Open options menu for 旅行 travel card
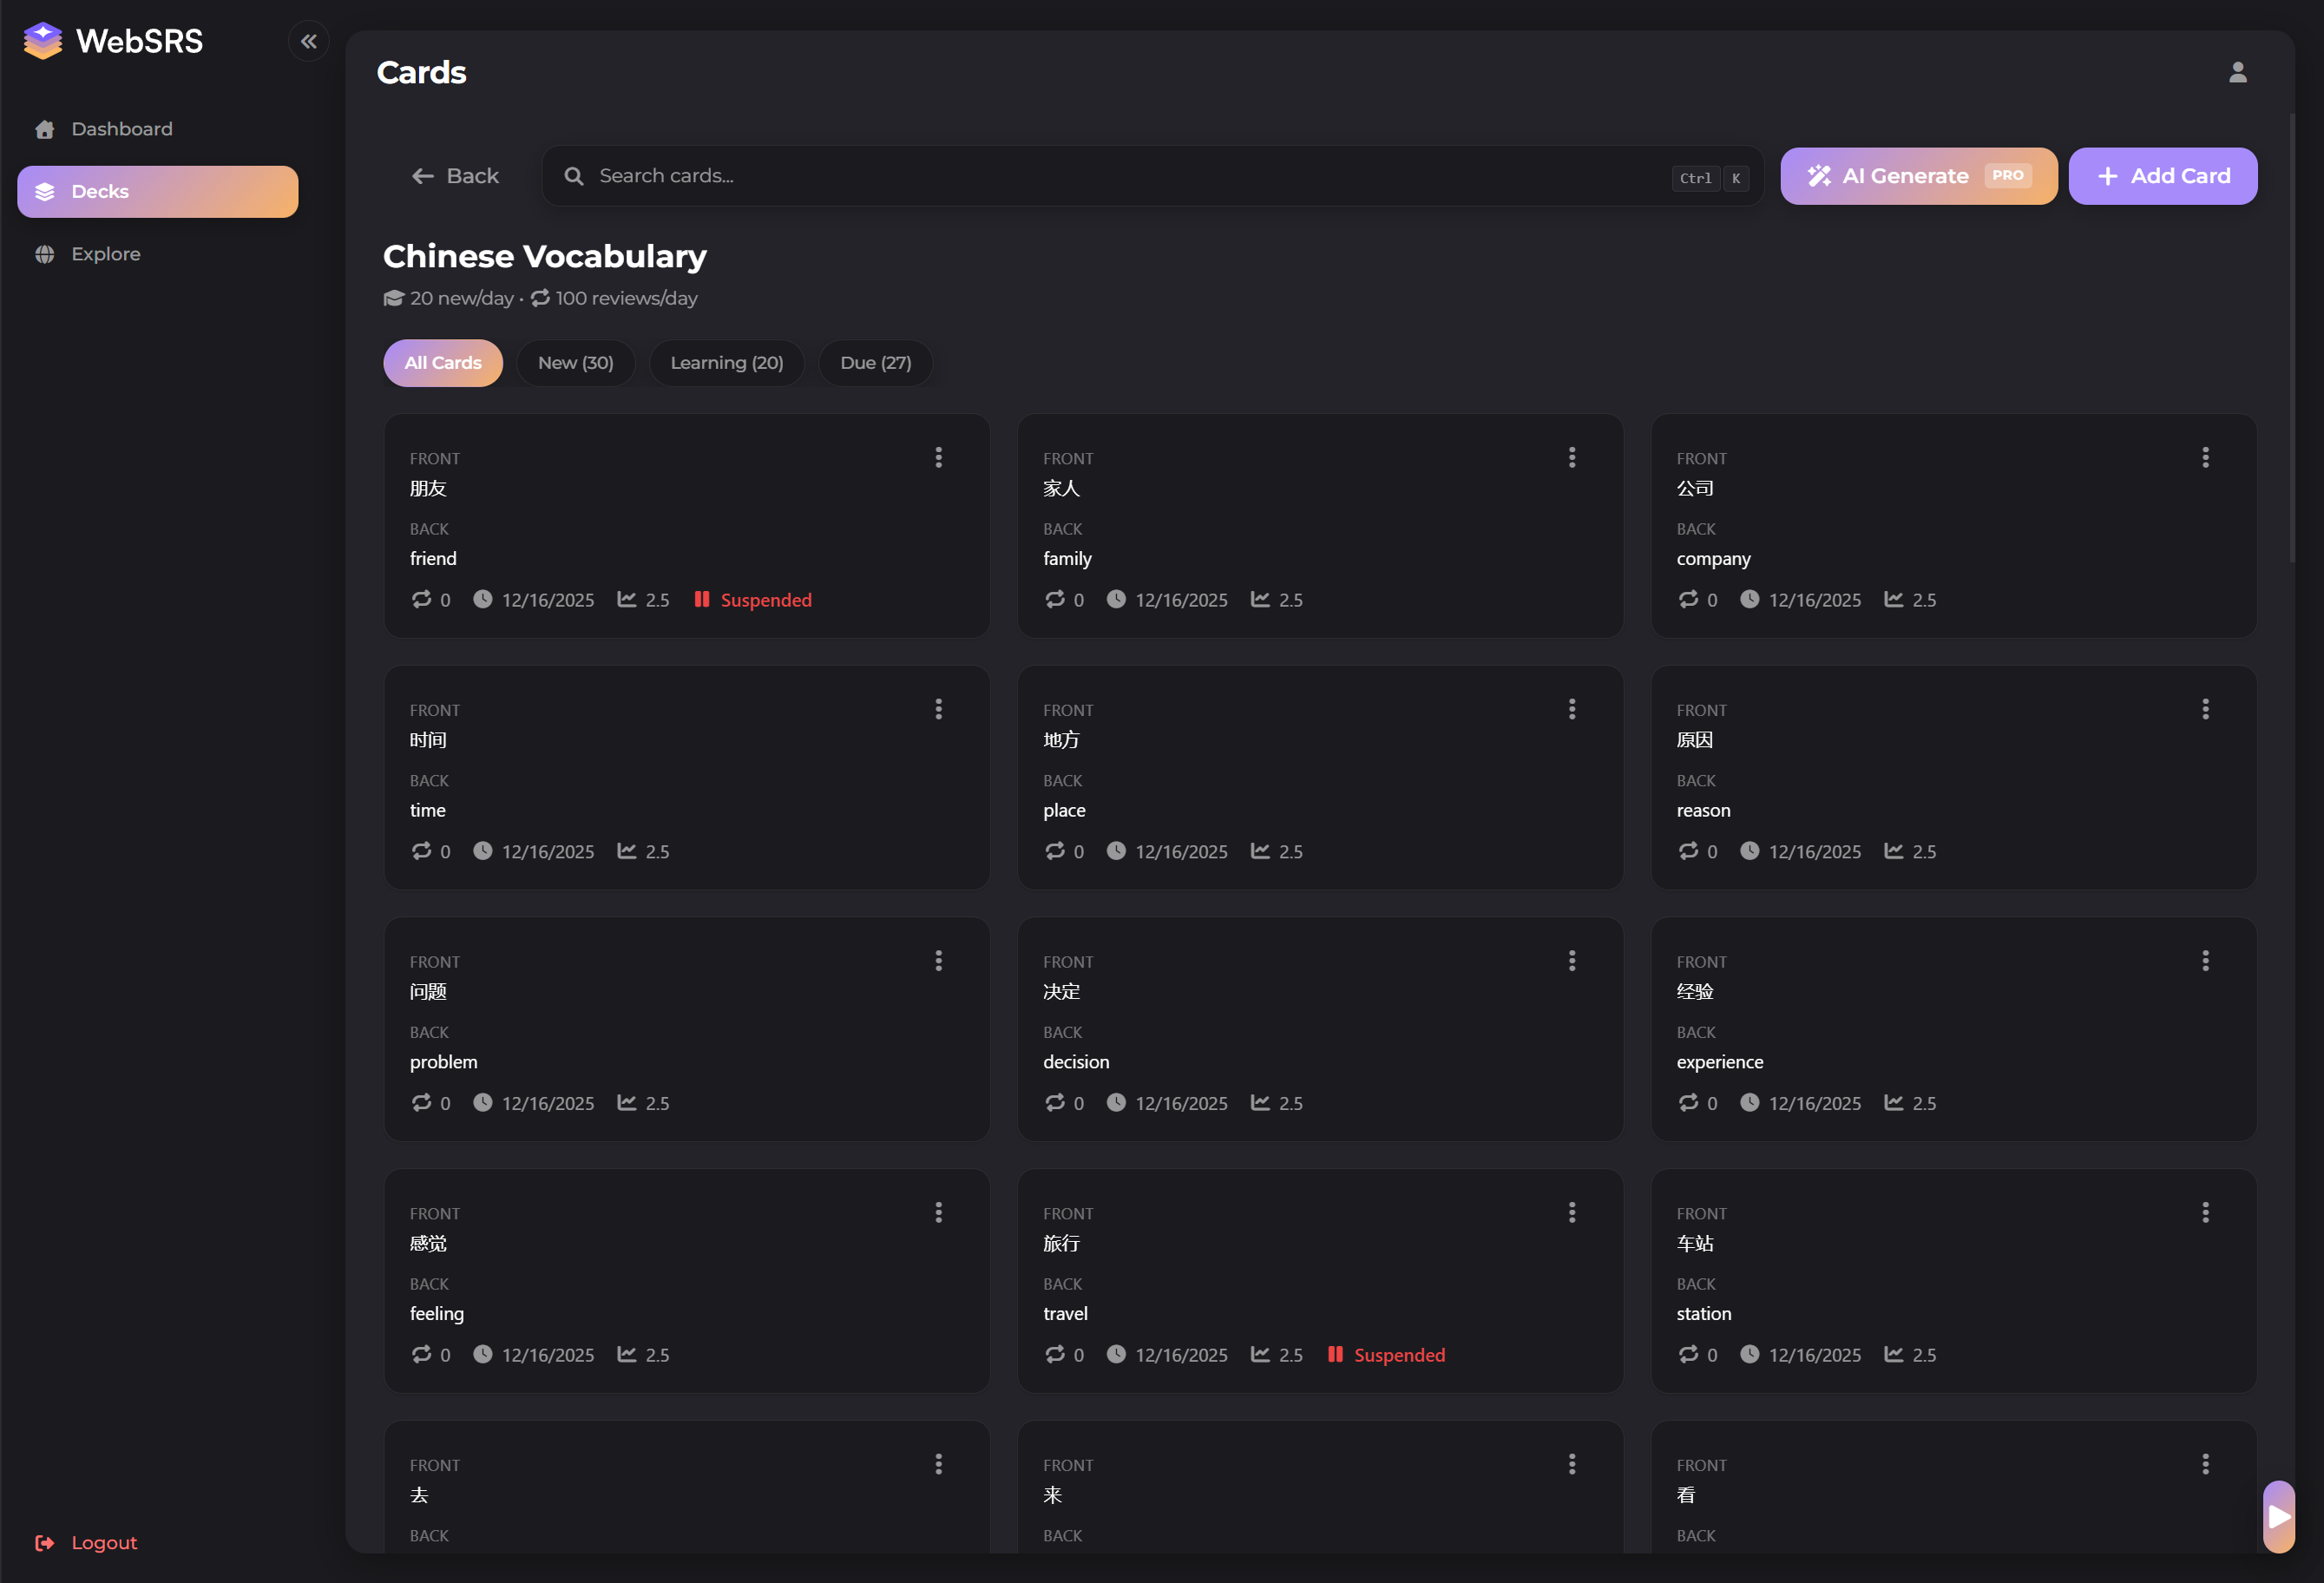The width and height of the screenshot is (2324, 1583). click(x=1572, y=1212)
